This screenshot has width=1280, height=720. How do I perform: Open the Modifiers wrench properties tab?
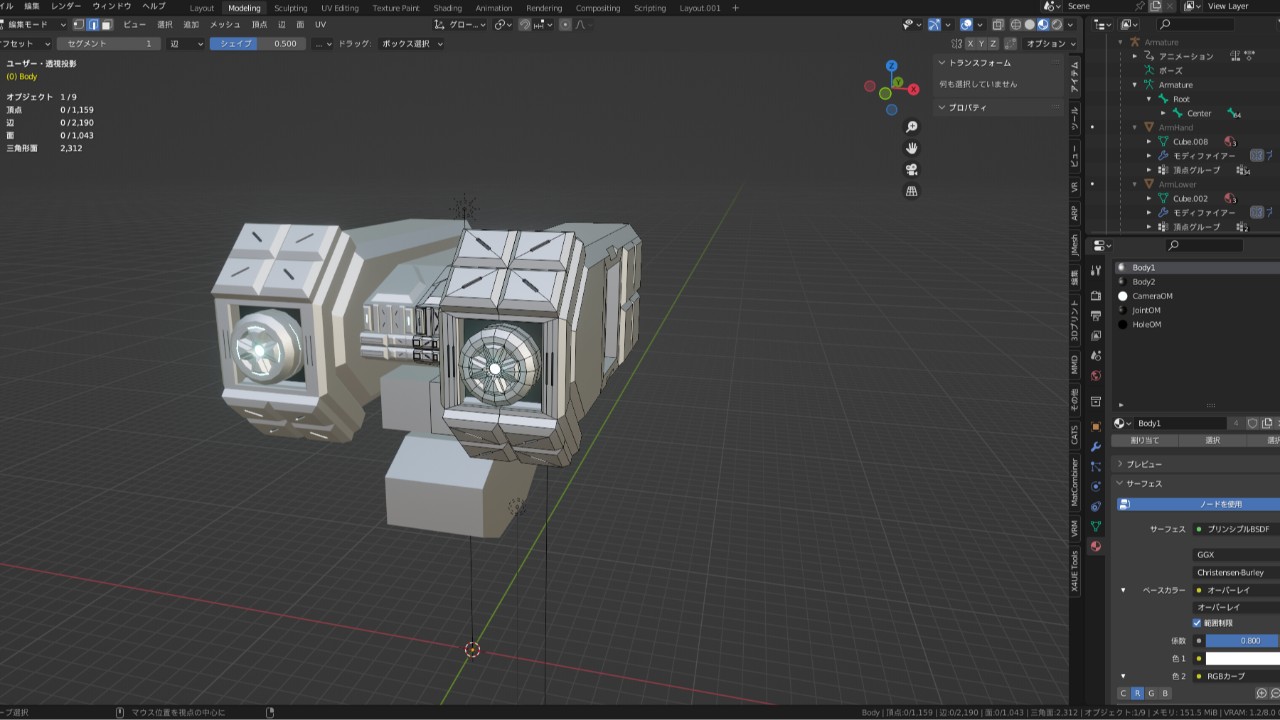[x=1096, y=446]
